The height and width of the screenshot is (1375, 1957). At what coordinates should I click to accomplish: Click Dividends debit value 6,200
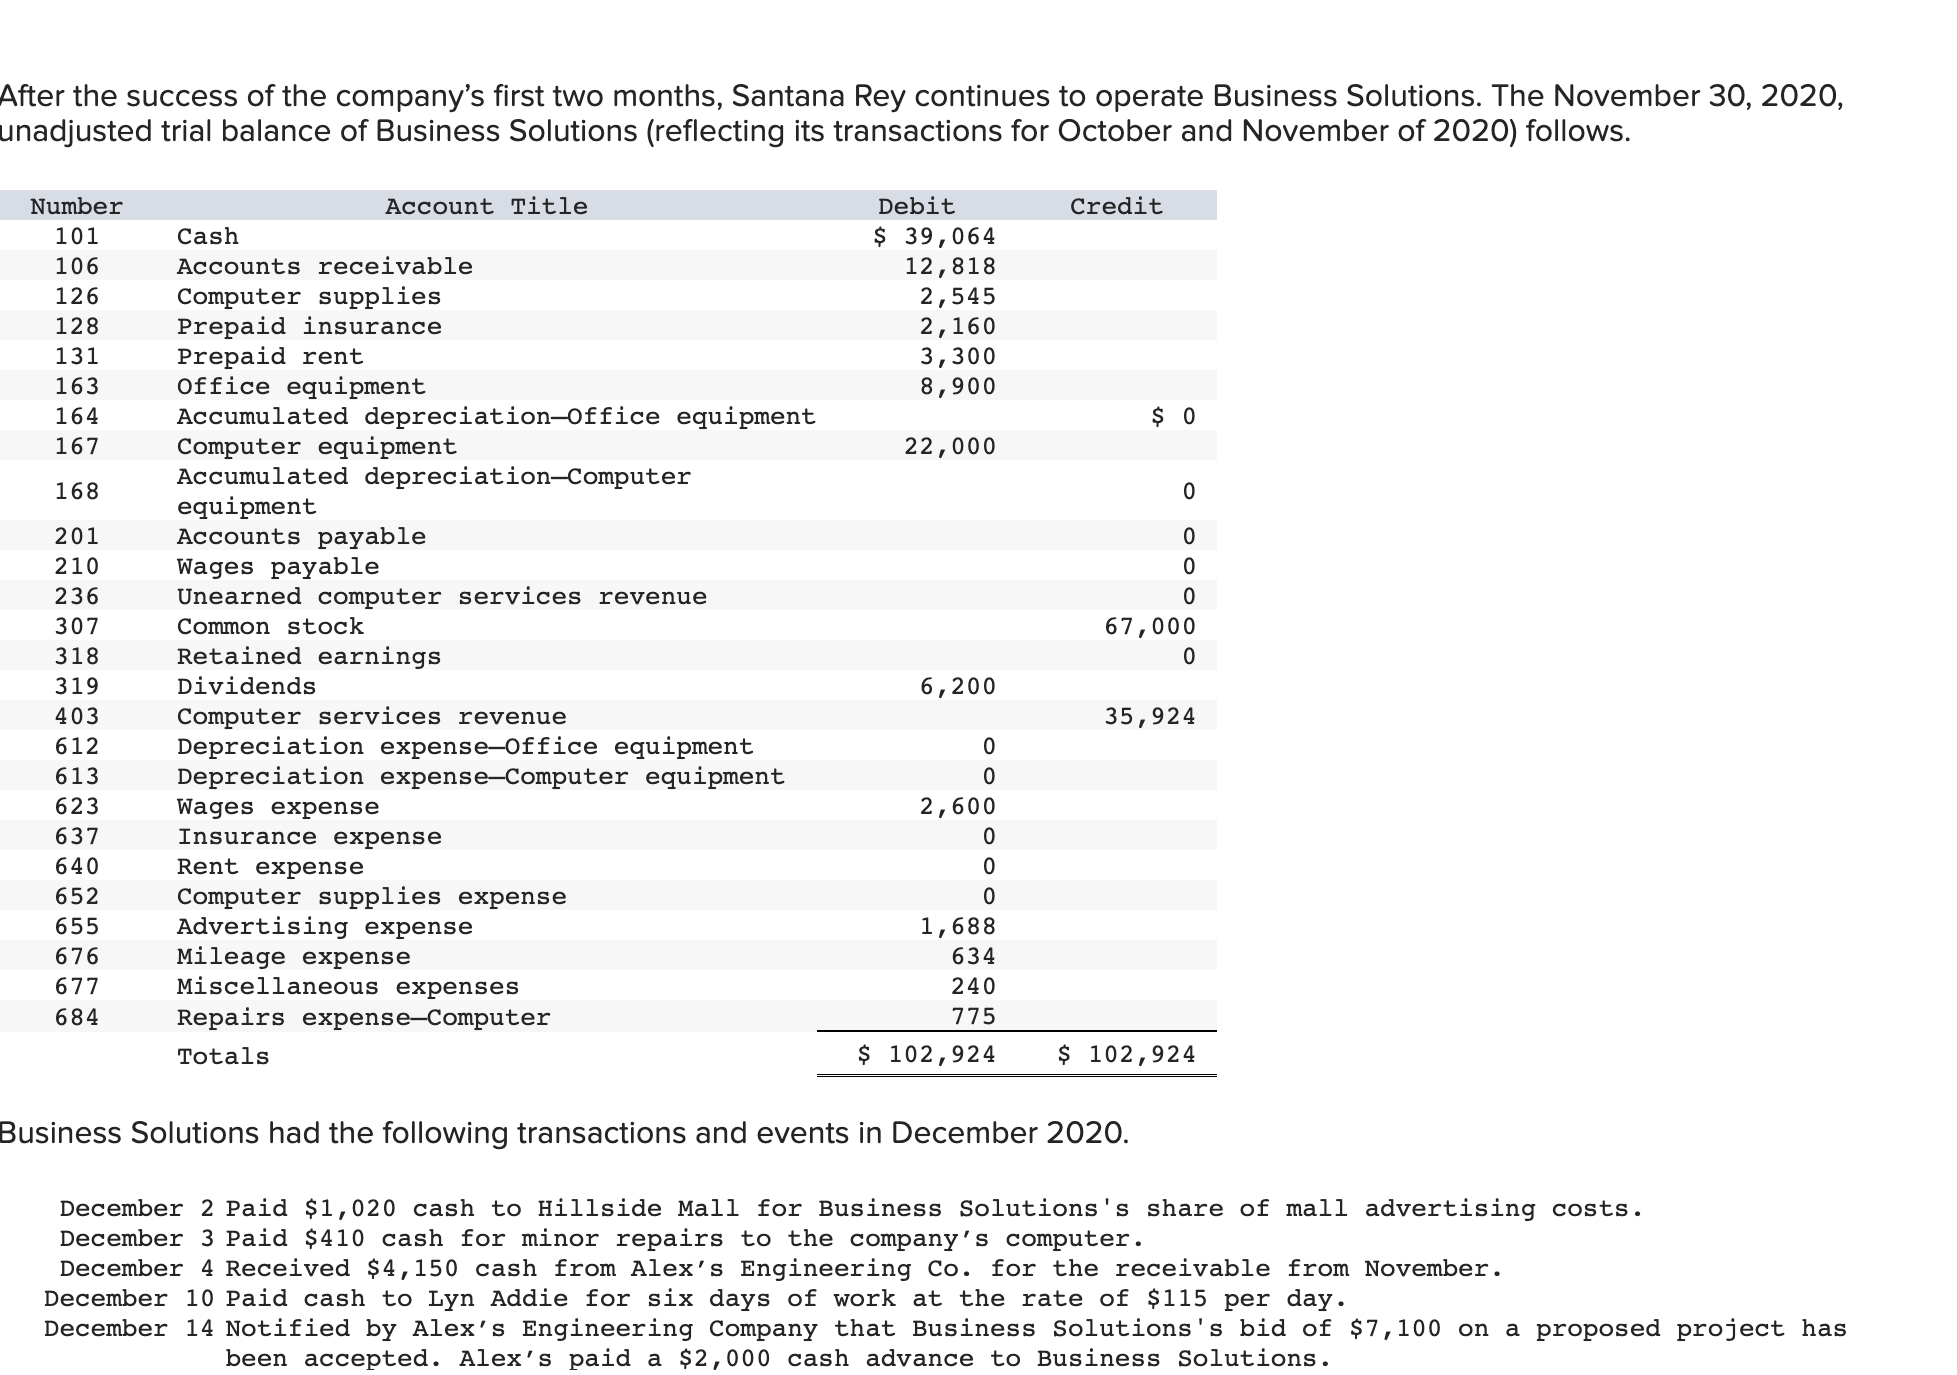click(x=957, y=687)
